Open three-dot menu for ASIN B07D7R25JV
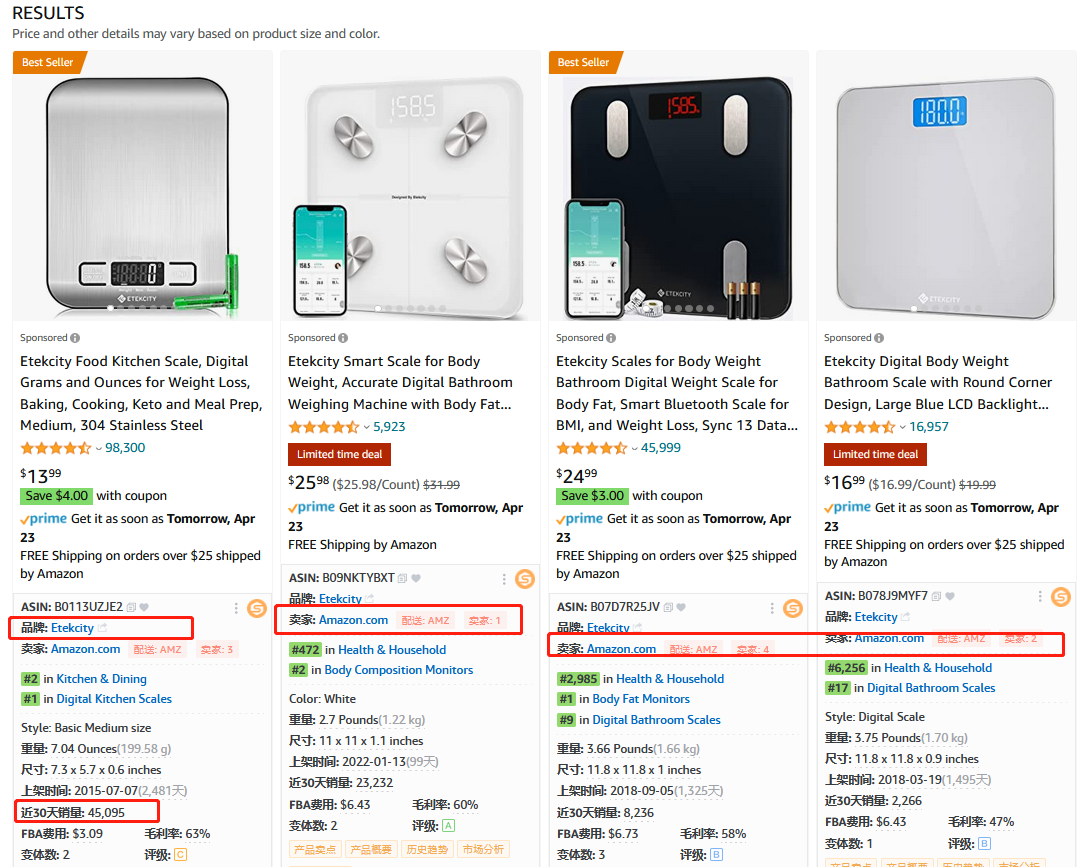 [771, 608]
